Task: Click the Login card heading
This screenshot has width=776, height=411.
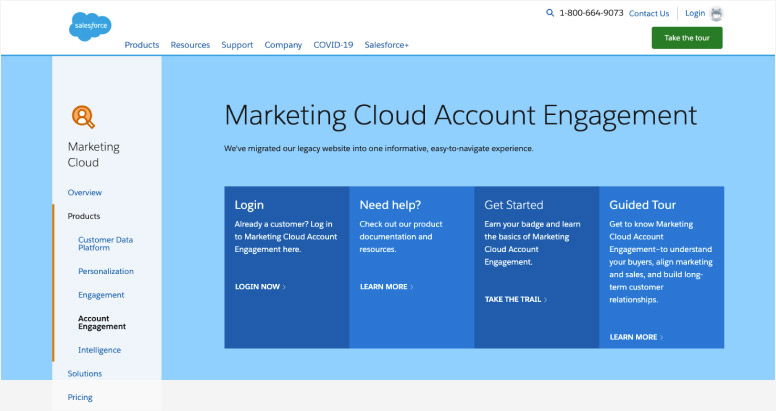Action: 249,205
